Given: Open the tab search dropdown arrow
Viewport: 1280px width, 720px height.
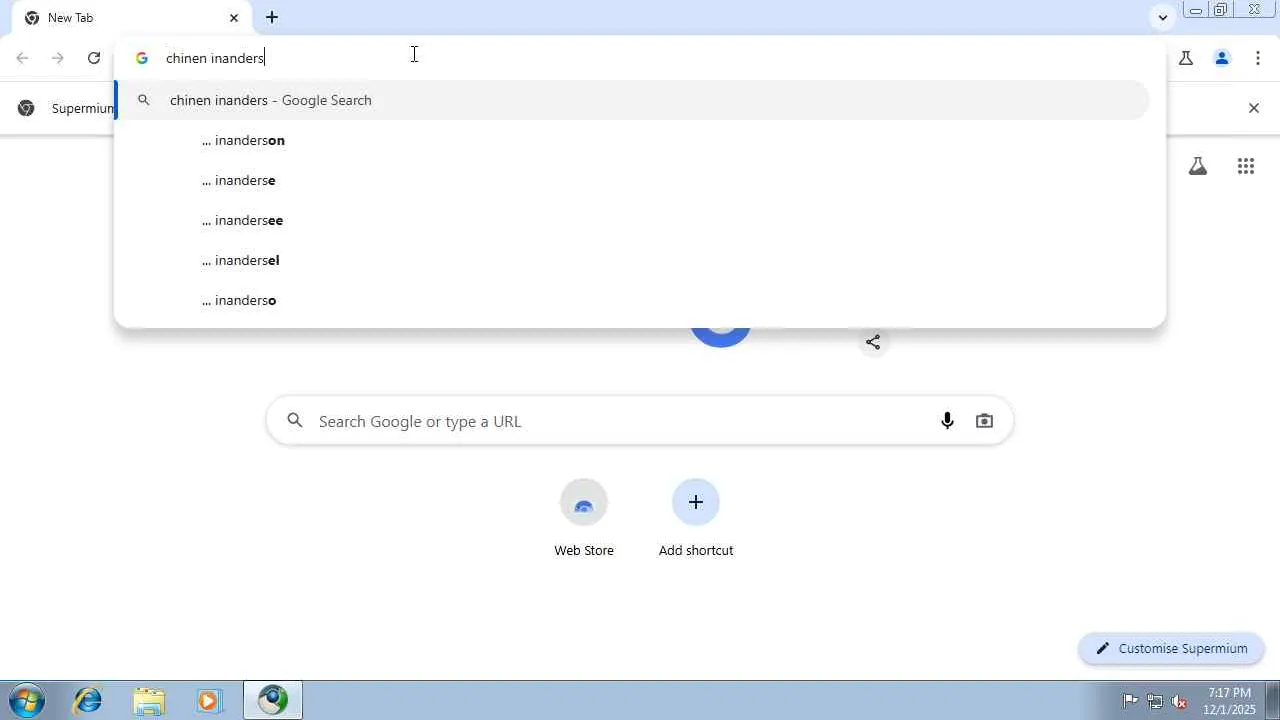Looking at the screenshot, I should 1162,17.
